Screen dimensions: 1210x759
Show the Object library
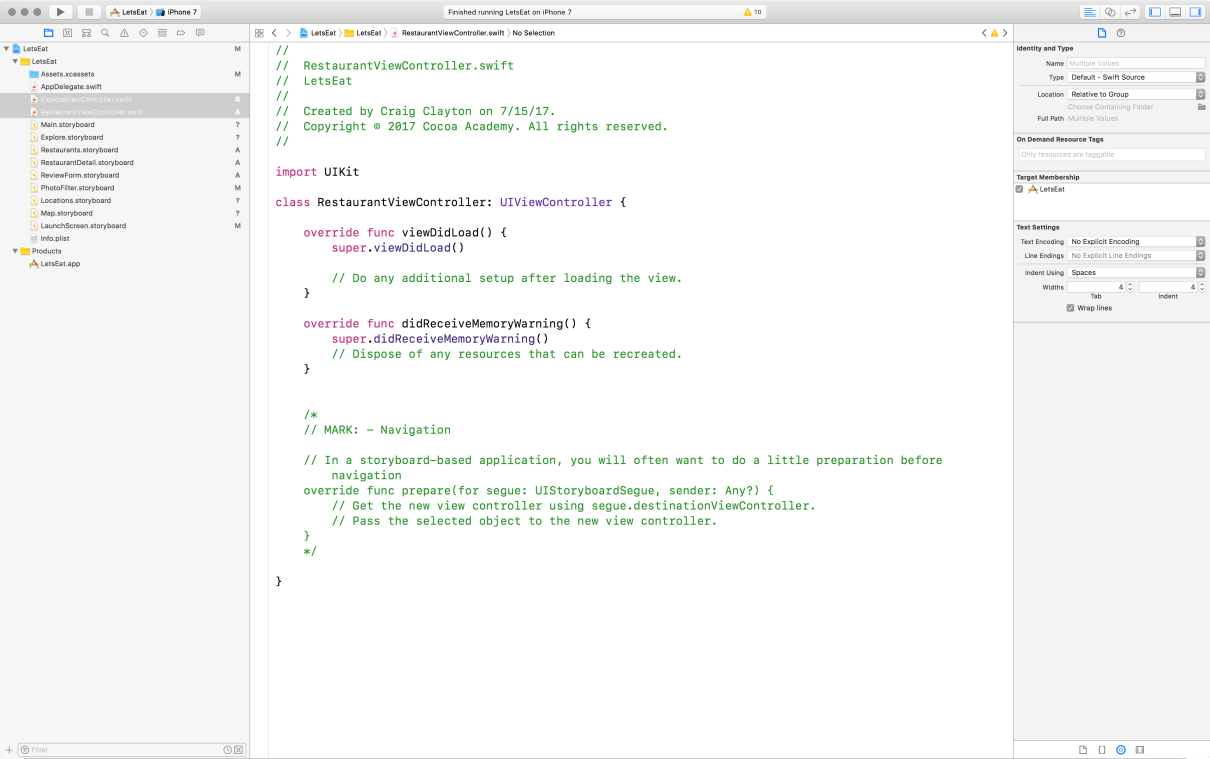tap(1121, 749)
